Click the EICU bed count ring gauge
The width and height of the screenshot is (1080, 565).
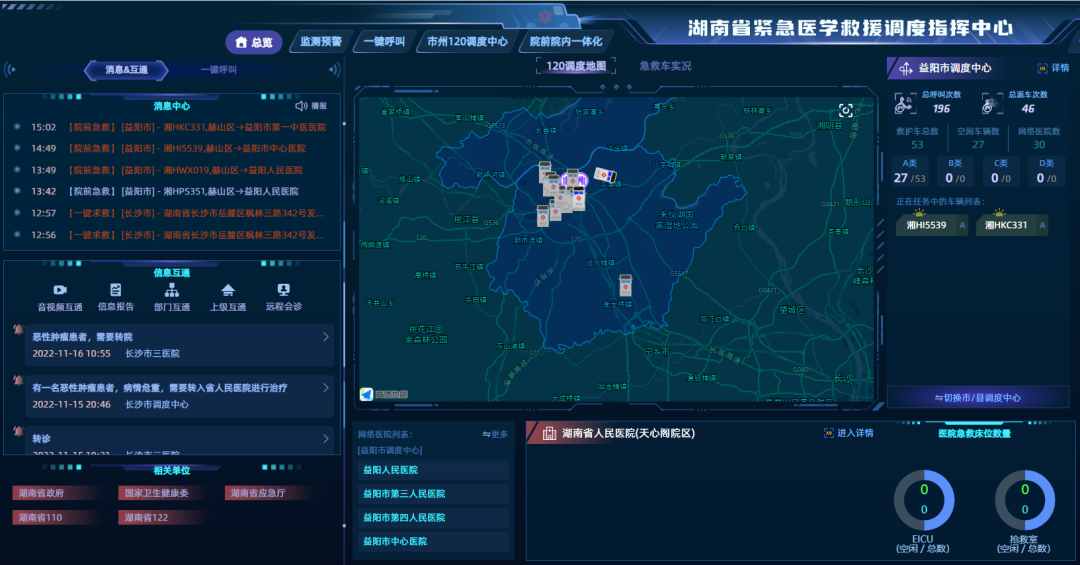(924, 500)
